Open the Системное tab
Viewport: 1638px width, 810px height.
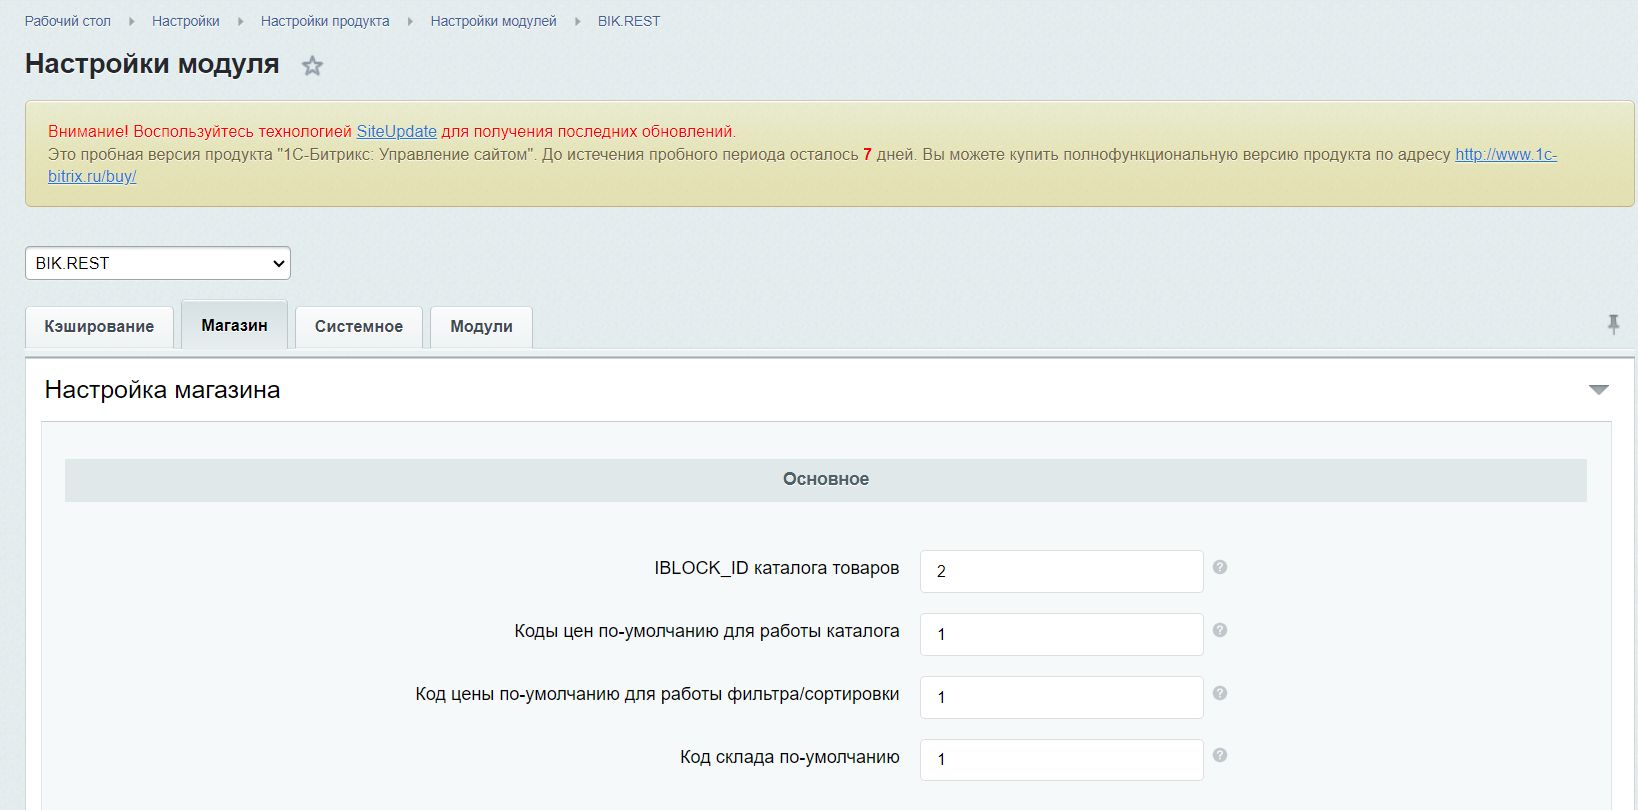[x=358, y=327]
